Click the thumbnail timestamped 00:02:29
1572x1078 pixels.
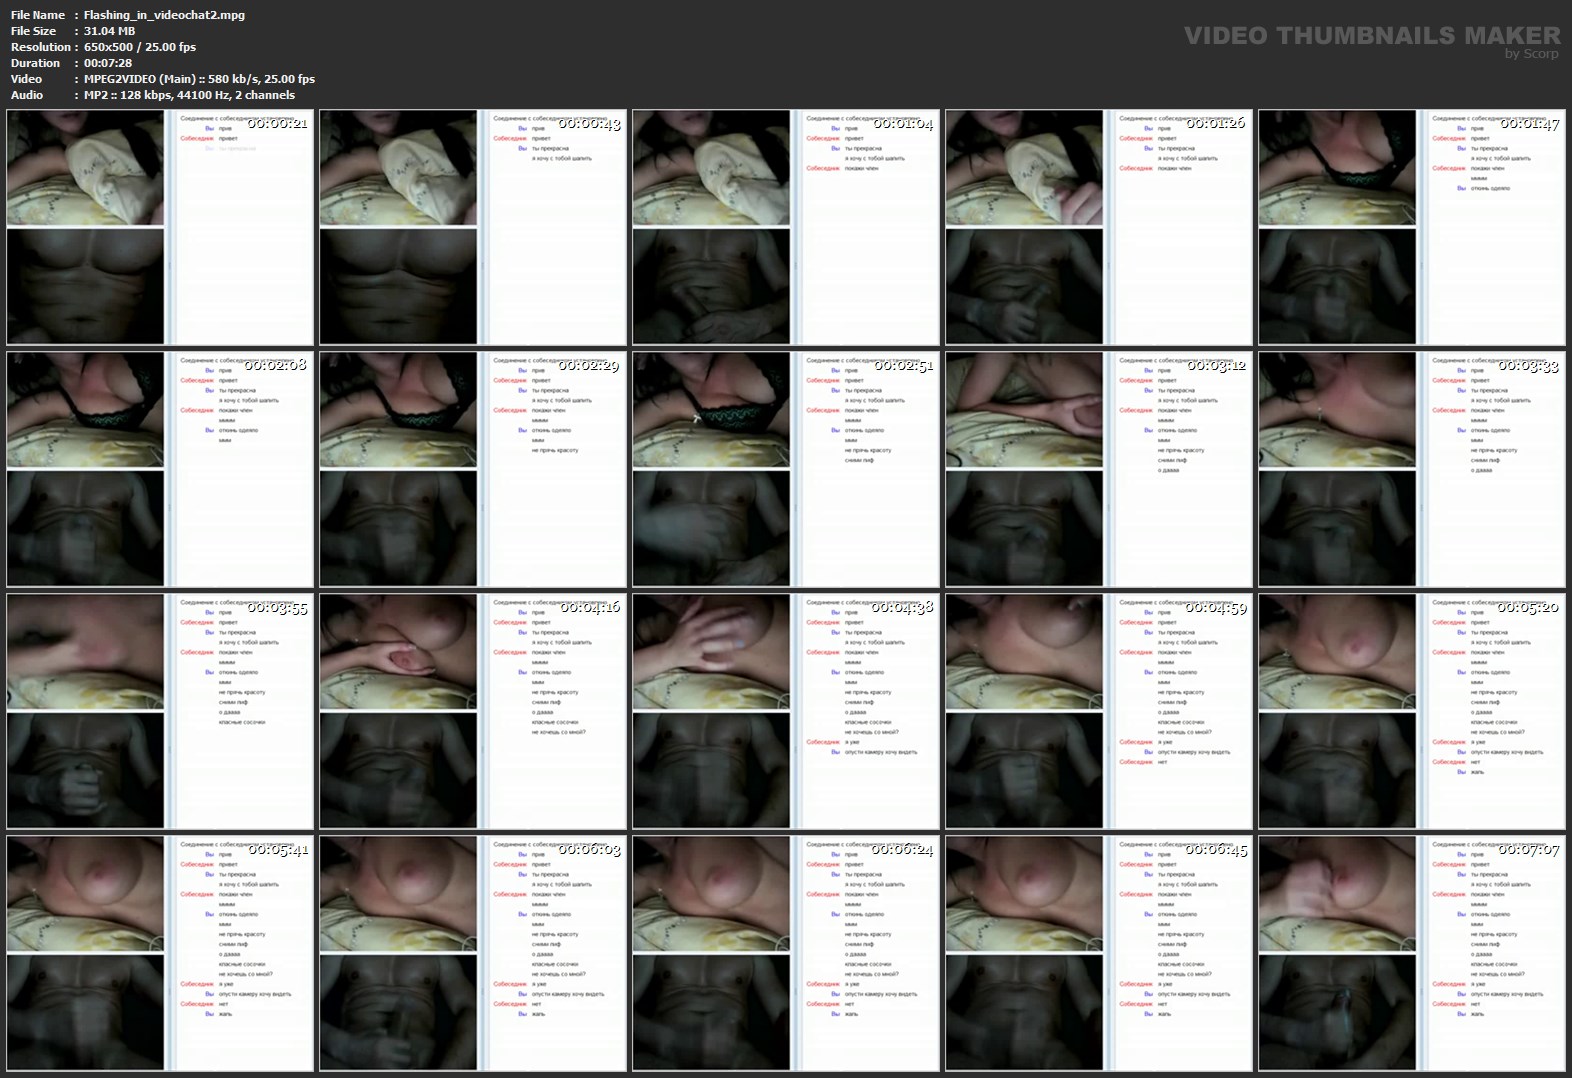pyautogui.click(x=473, y=469)
